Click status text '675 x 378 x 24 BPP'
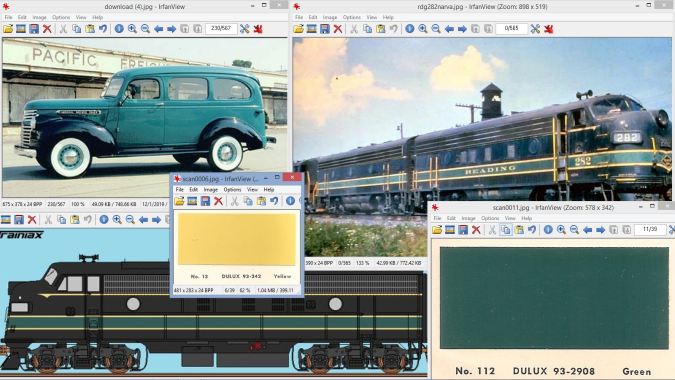This screenshot has height=380, width=675. point(22,204)
